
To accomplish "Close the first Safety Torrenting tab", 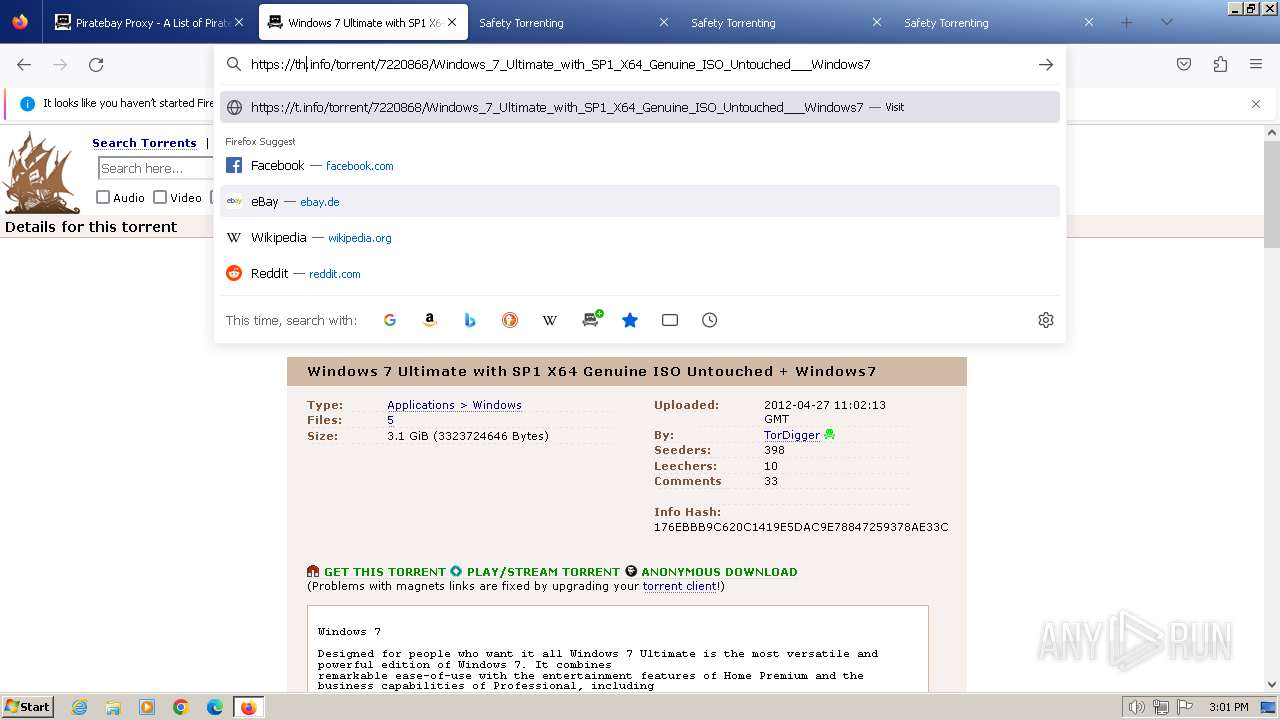I will [x=664, y=22].
